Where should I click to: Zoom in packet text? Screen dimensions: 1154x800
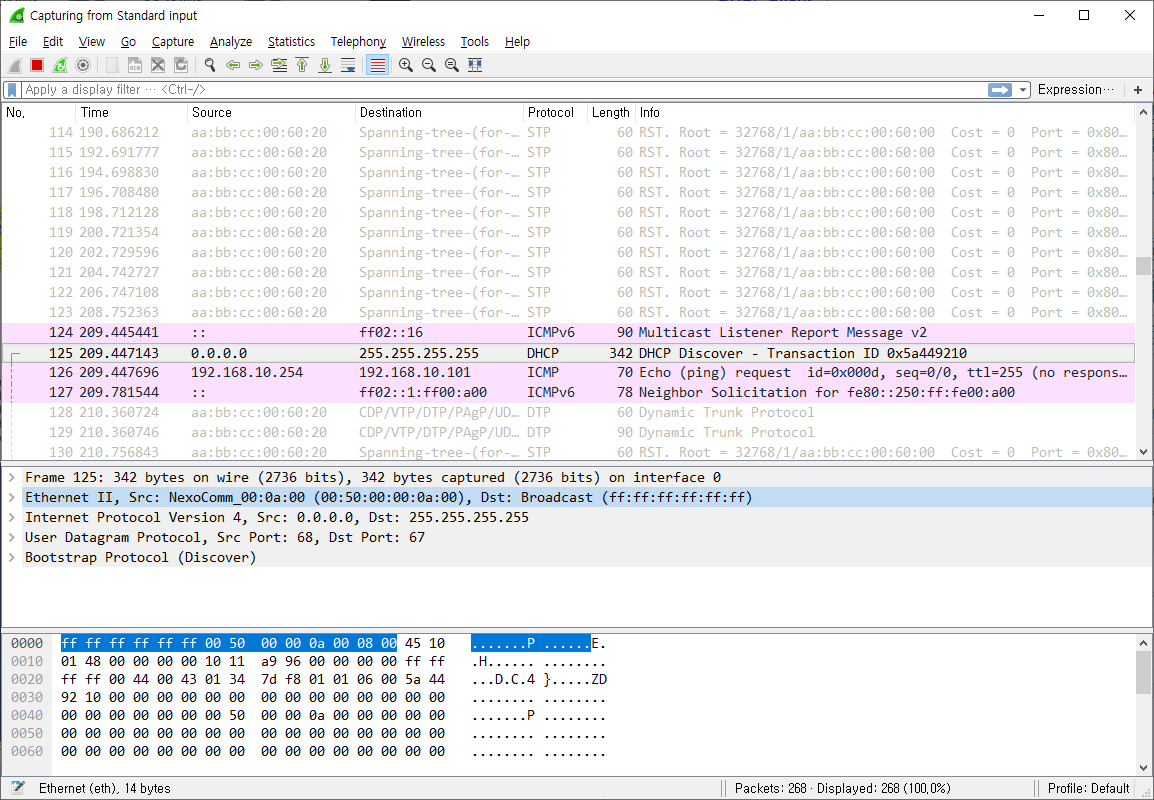[406, 66]
